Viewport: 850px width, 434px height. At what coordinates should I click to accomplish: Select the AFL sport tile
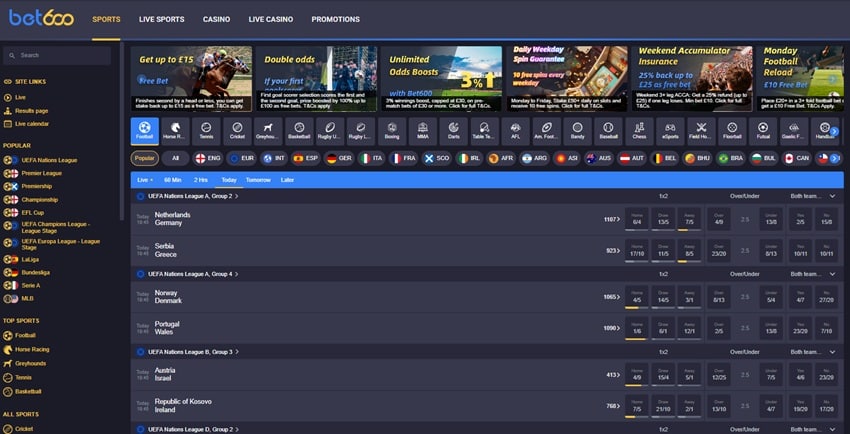click(x=516, y=131)
